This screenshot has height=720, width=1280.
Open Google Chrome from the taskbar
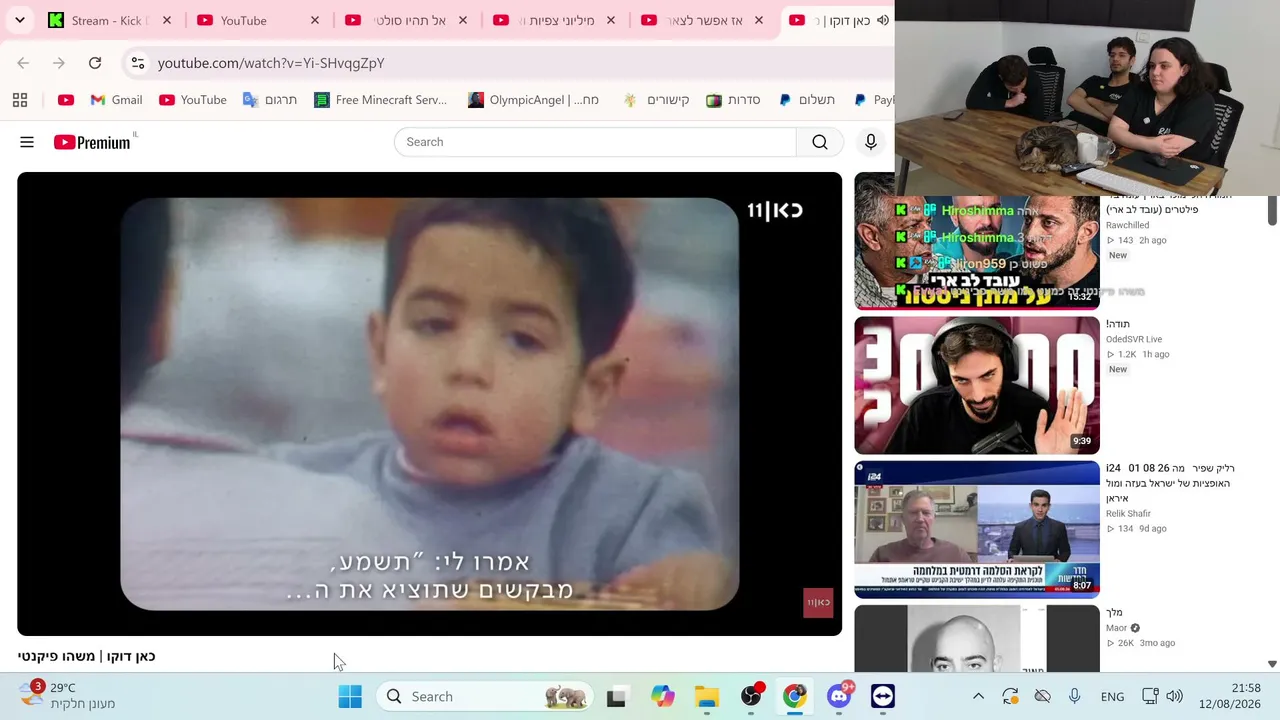(x=795, y=697)
